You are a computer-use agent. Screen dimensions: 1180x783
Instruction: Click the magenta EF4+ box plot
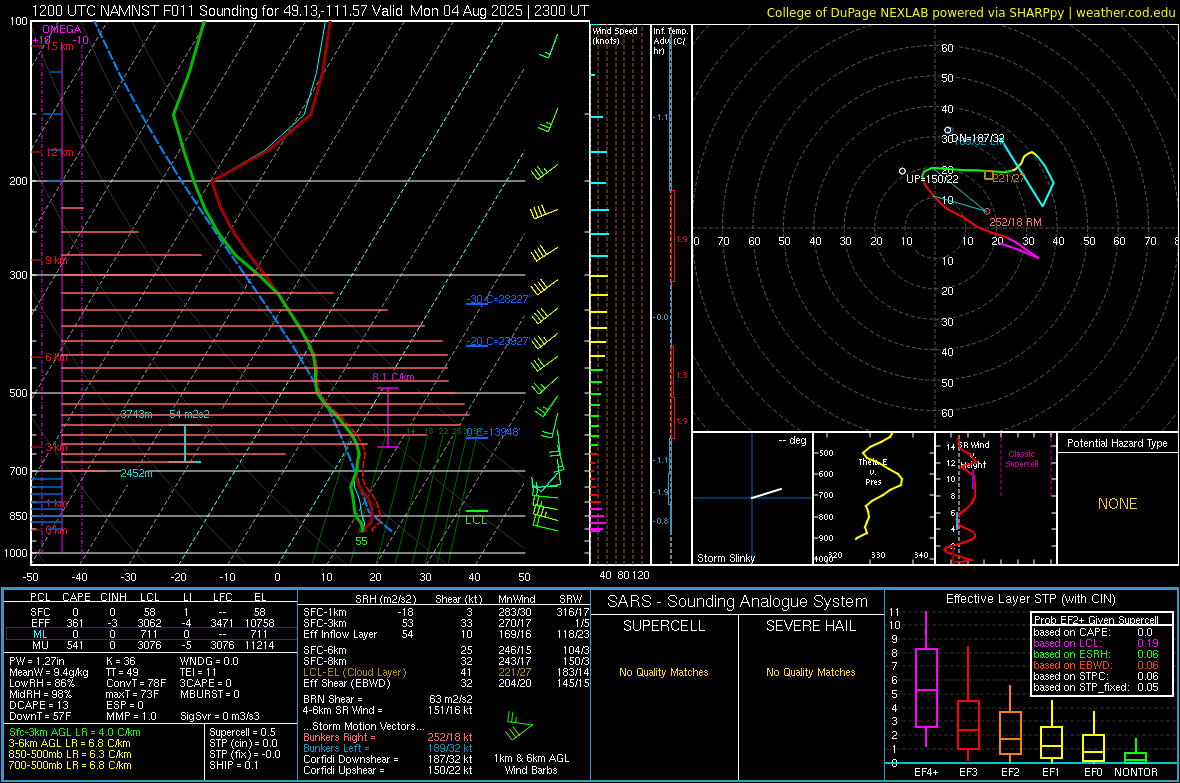click(926, 679)
